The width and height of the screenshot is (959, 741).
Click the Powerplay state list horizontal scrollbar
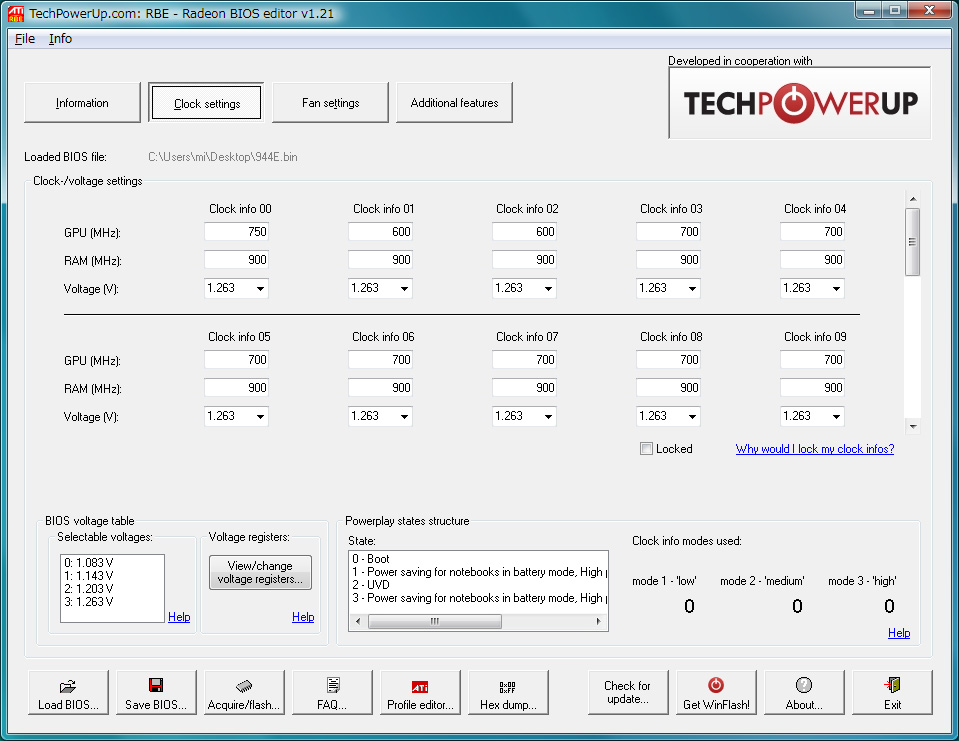[478, 621]
